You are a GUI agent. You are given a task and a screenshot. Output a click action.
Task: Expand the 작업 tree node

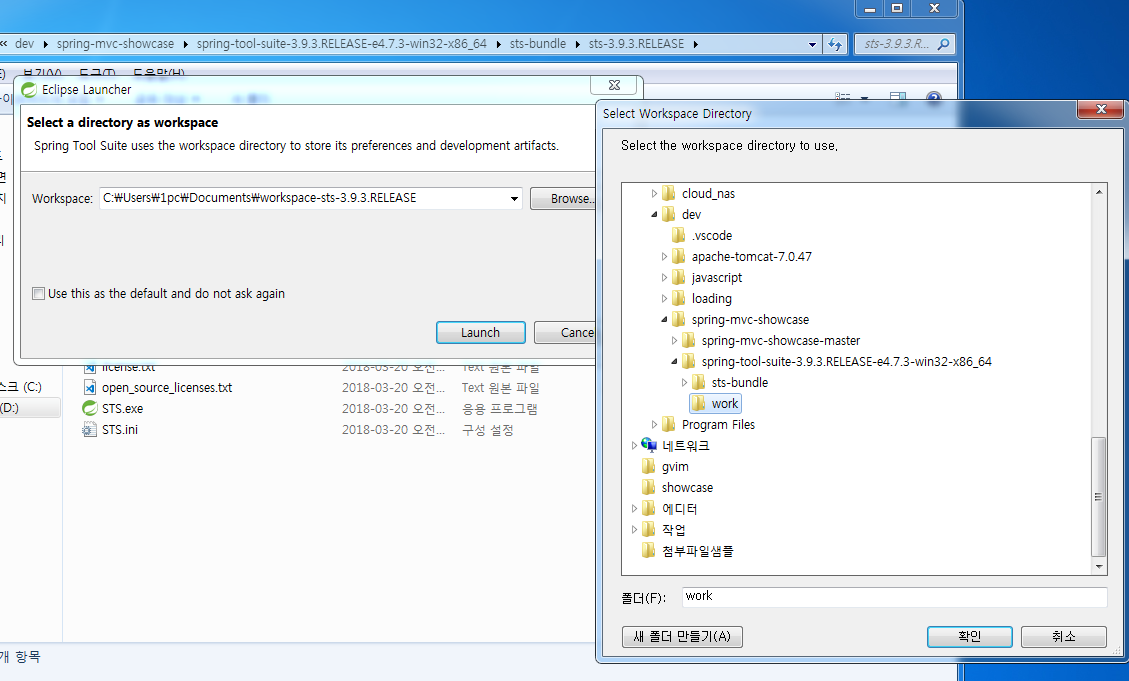(634, 530)
